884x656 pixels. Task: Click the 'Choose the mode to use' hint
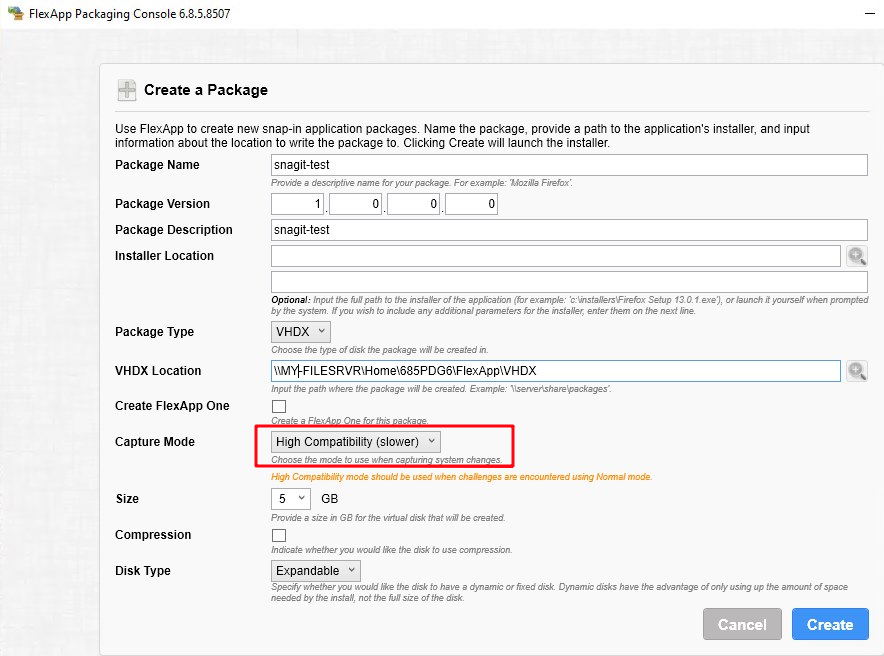tap(386, 460)
